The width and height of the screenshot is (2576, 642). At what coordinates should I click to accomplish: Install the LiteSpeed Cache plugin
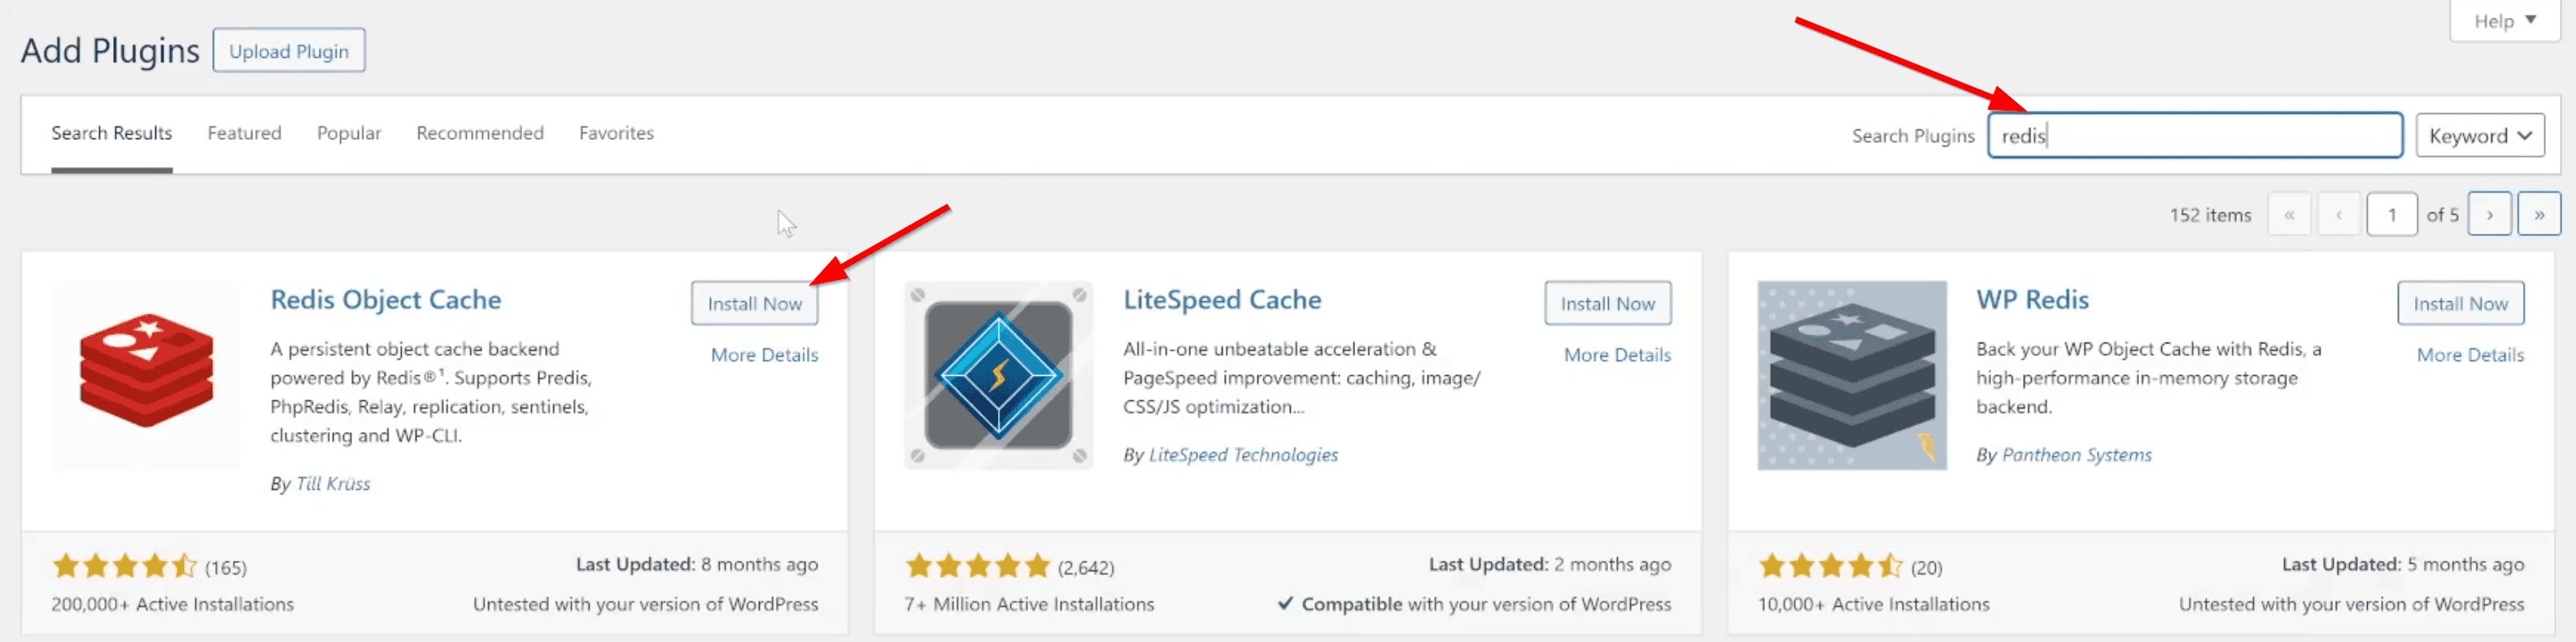(x=1607, y=303)
